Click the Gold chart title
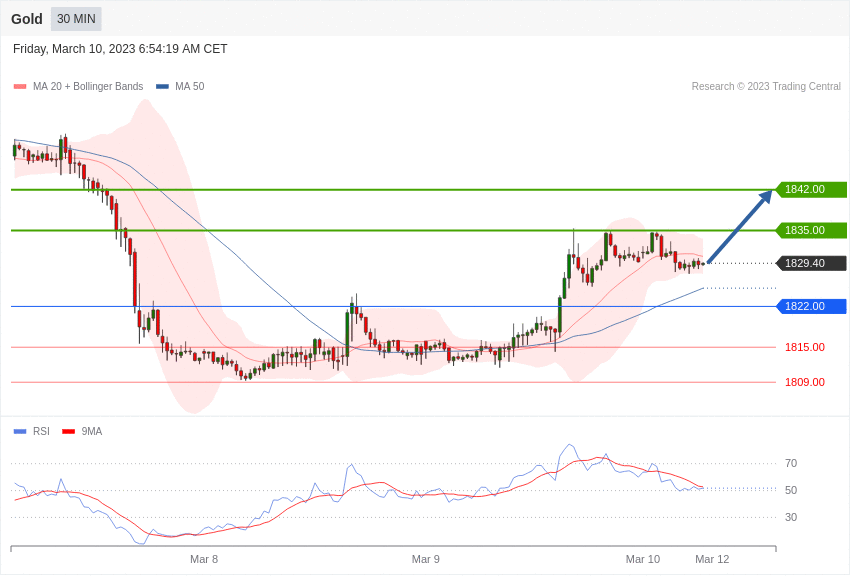Image resolution: width=850 pixels, height=576 pixels. pos(27,19)
